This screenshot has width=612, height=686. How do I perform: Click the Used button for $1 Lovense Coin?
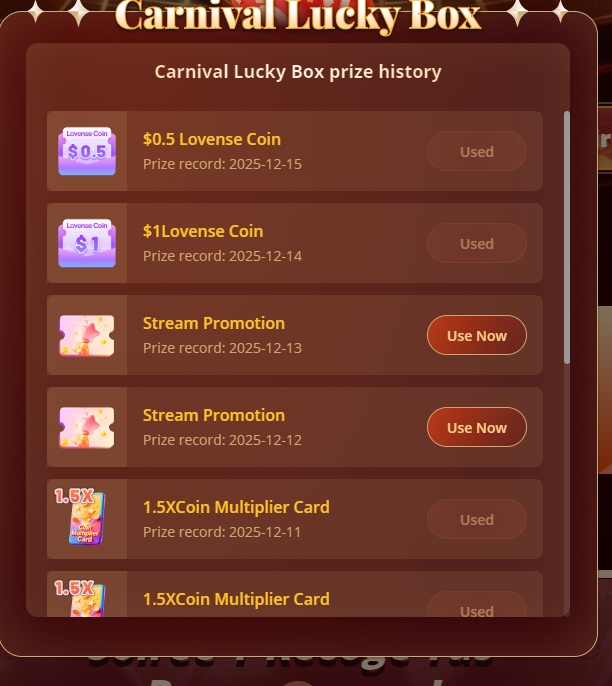477,243
